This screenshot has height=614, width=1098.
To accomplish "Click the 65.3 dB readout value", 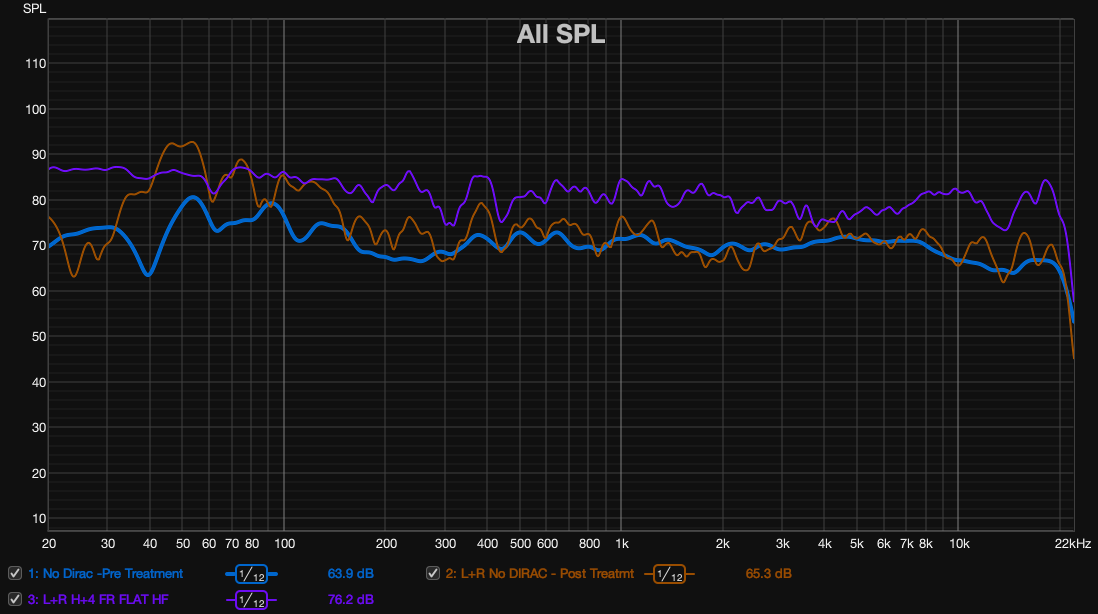I will point(768,574).
